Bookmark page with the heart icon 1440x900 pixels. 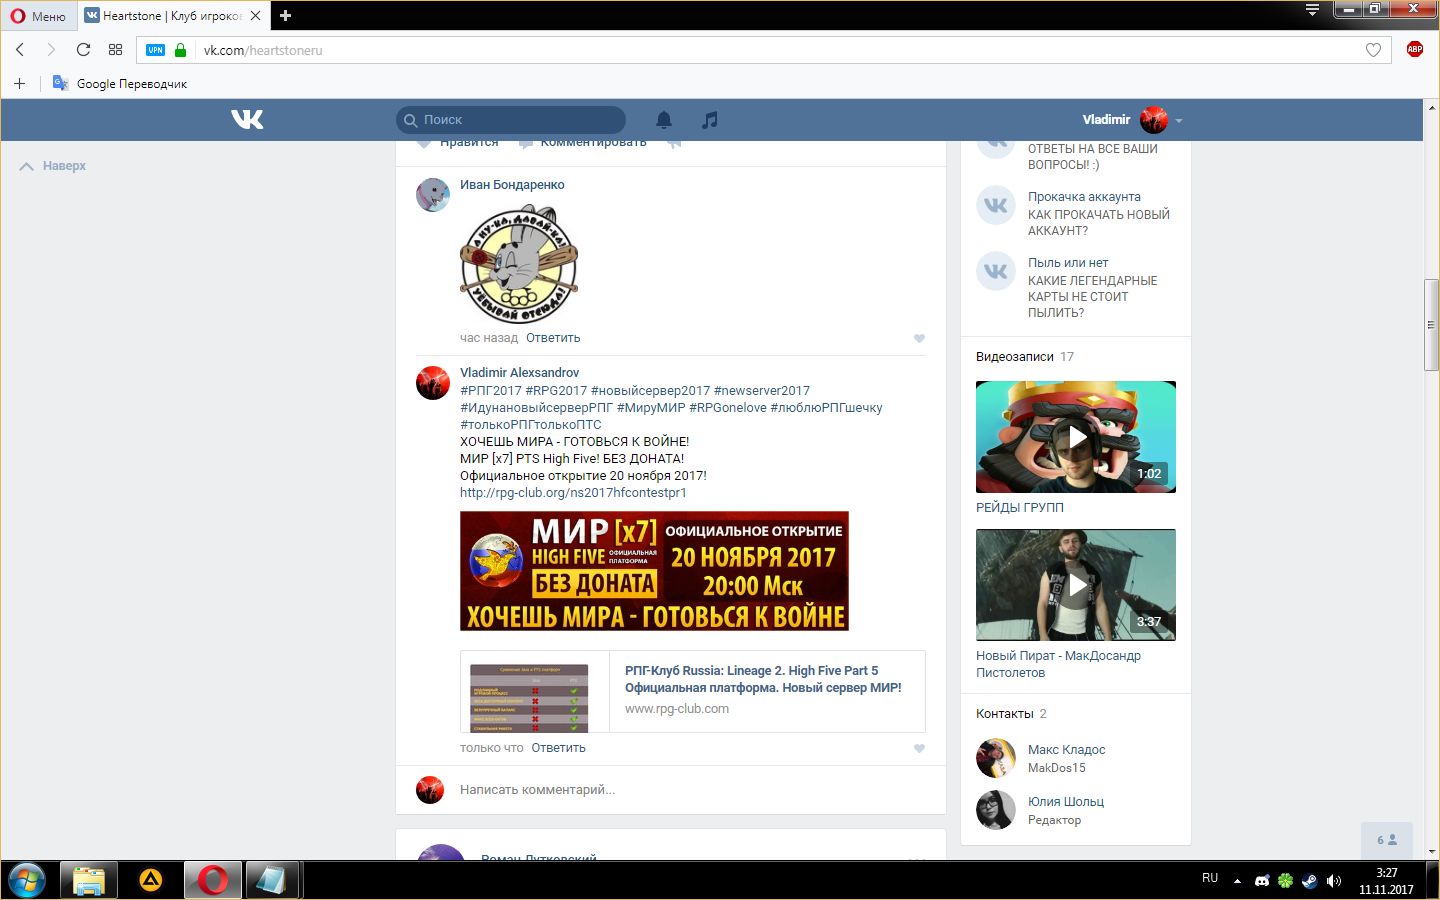[x=1373, y=50]
